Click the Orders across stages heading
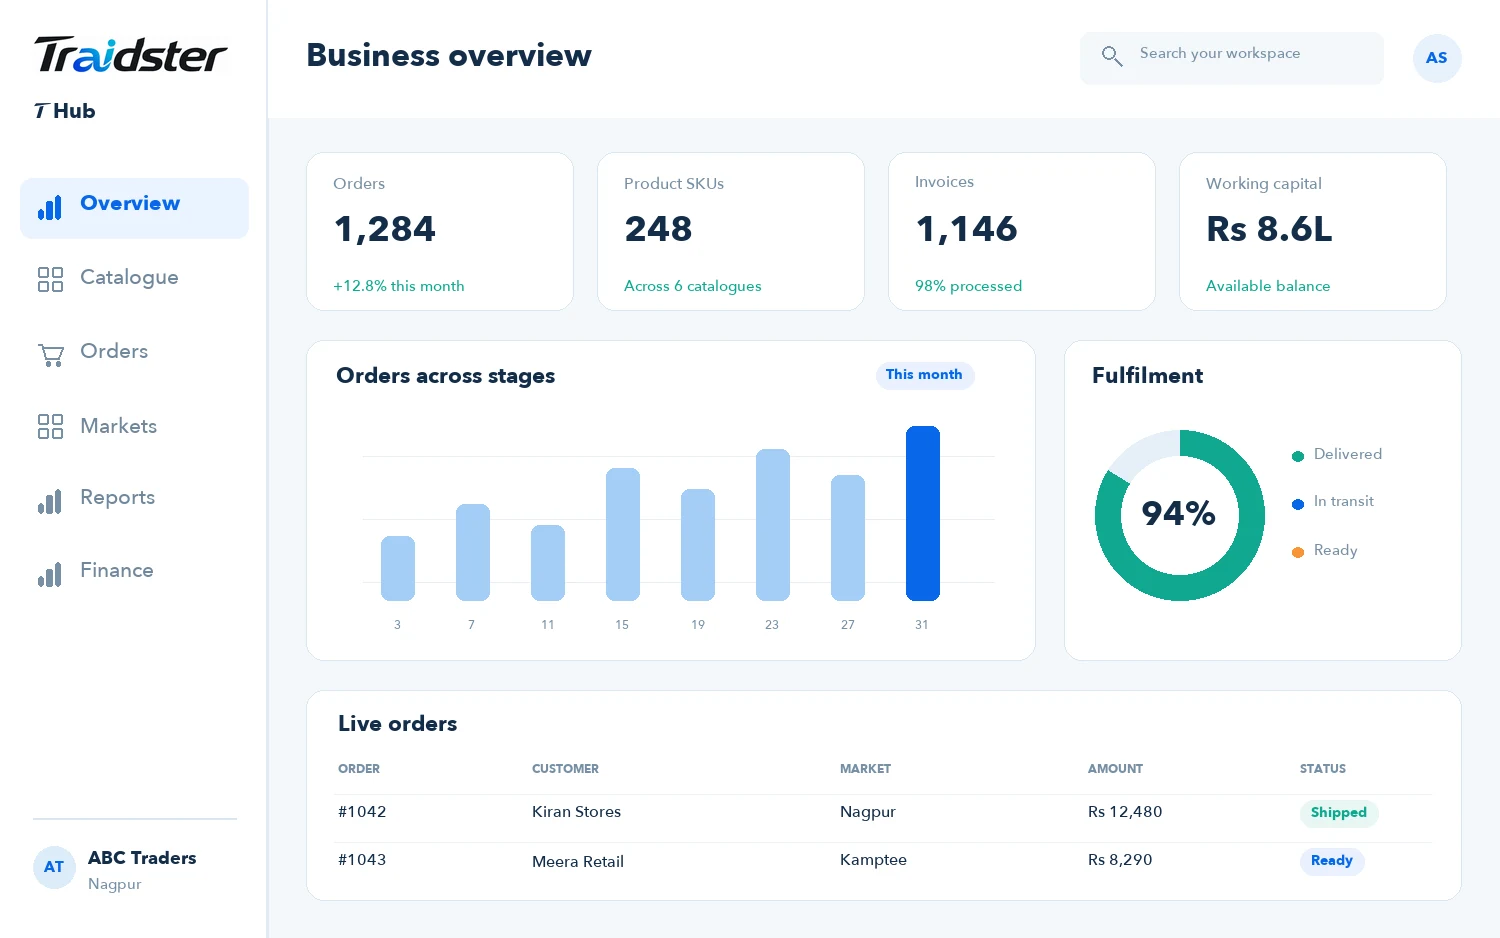1500x938 pixels. click(445, 377)
